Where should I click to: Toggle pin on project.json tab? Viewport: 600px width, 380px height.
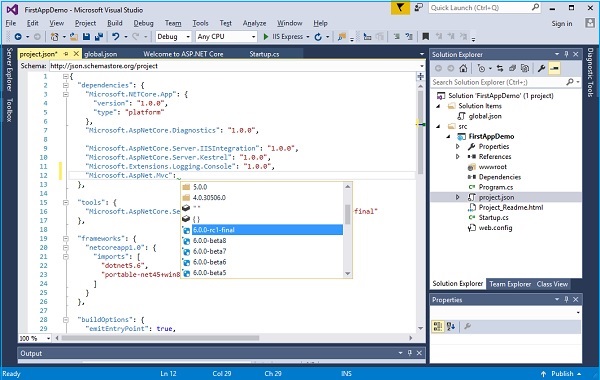tap(66, 54)
